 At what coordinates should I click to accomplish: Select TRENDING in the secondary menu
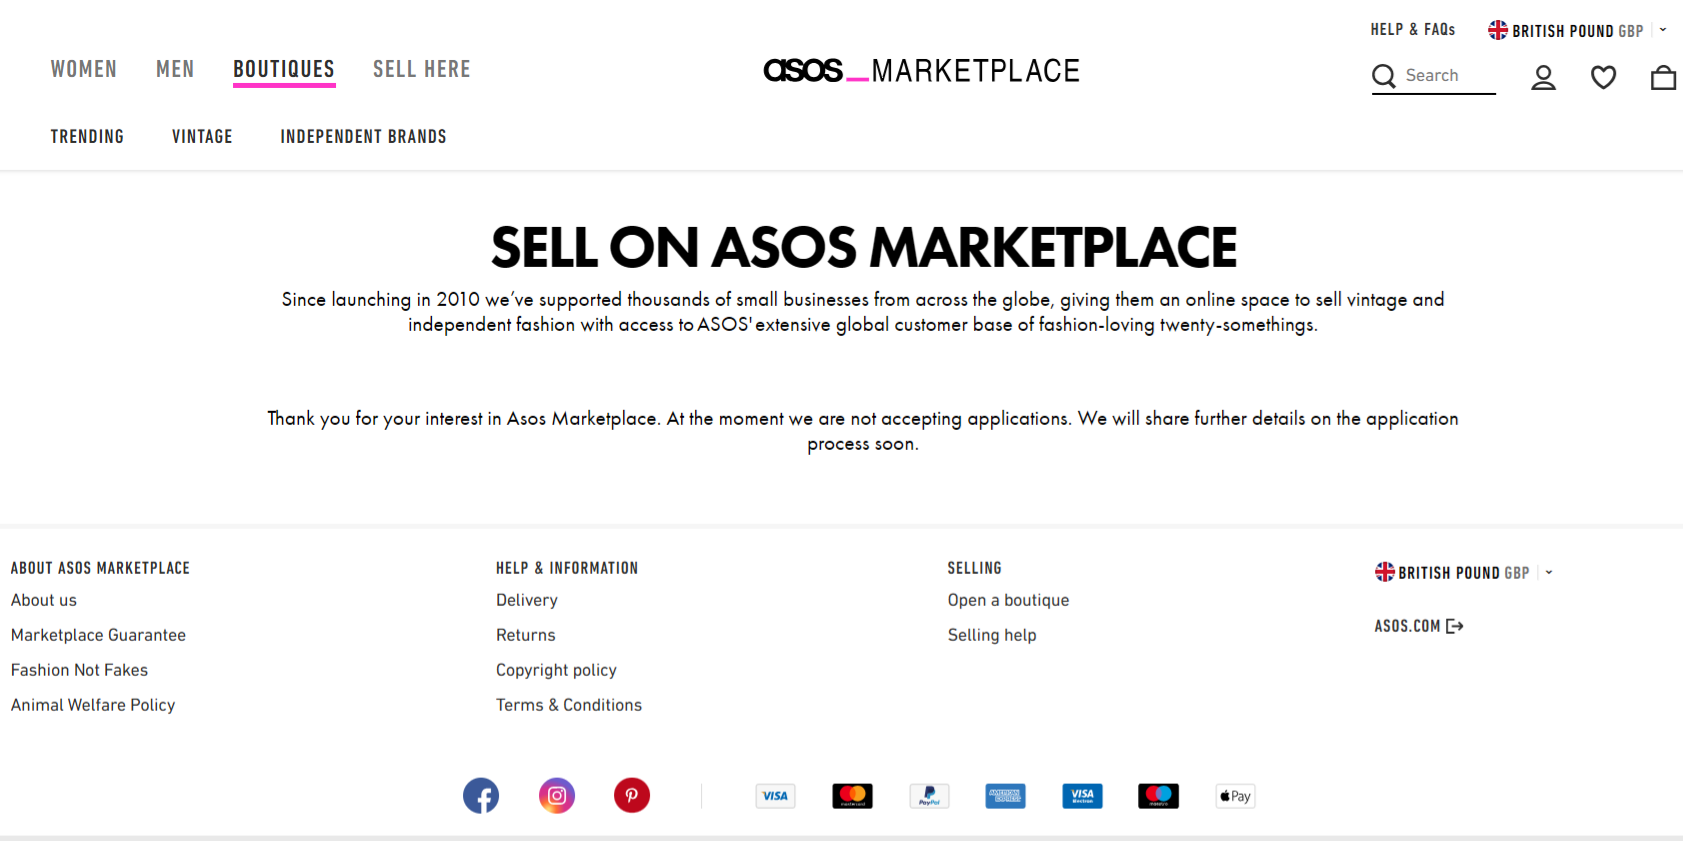click(x=87, y=136)
